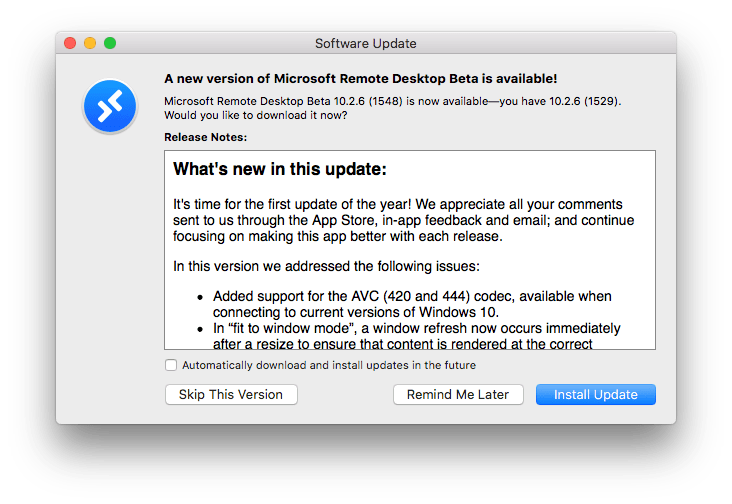Close the Software Update window
Screen dimensions: 732x504
[70, 43]
